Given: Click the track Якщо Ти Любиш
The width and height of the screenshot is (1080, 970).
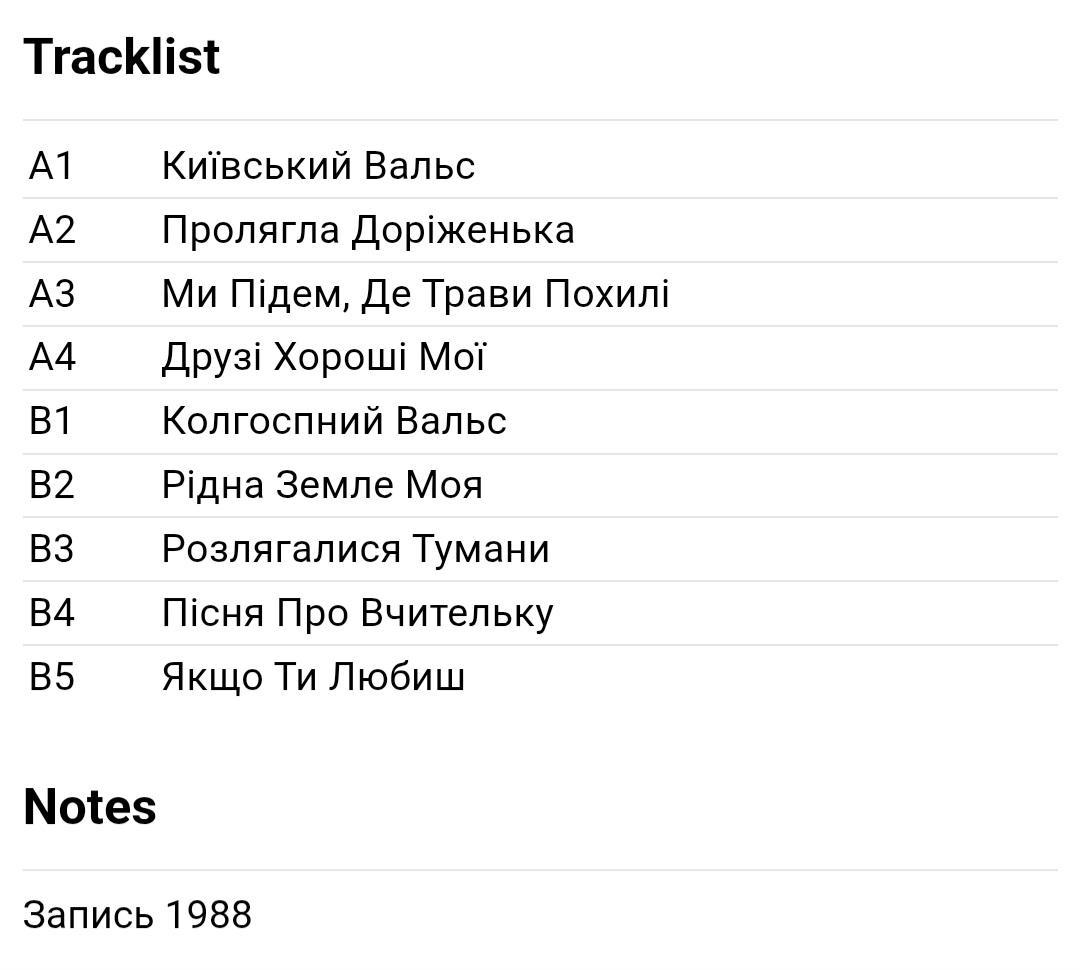Looking at the screenshot, I should [313, 677].
